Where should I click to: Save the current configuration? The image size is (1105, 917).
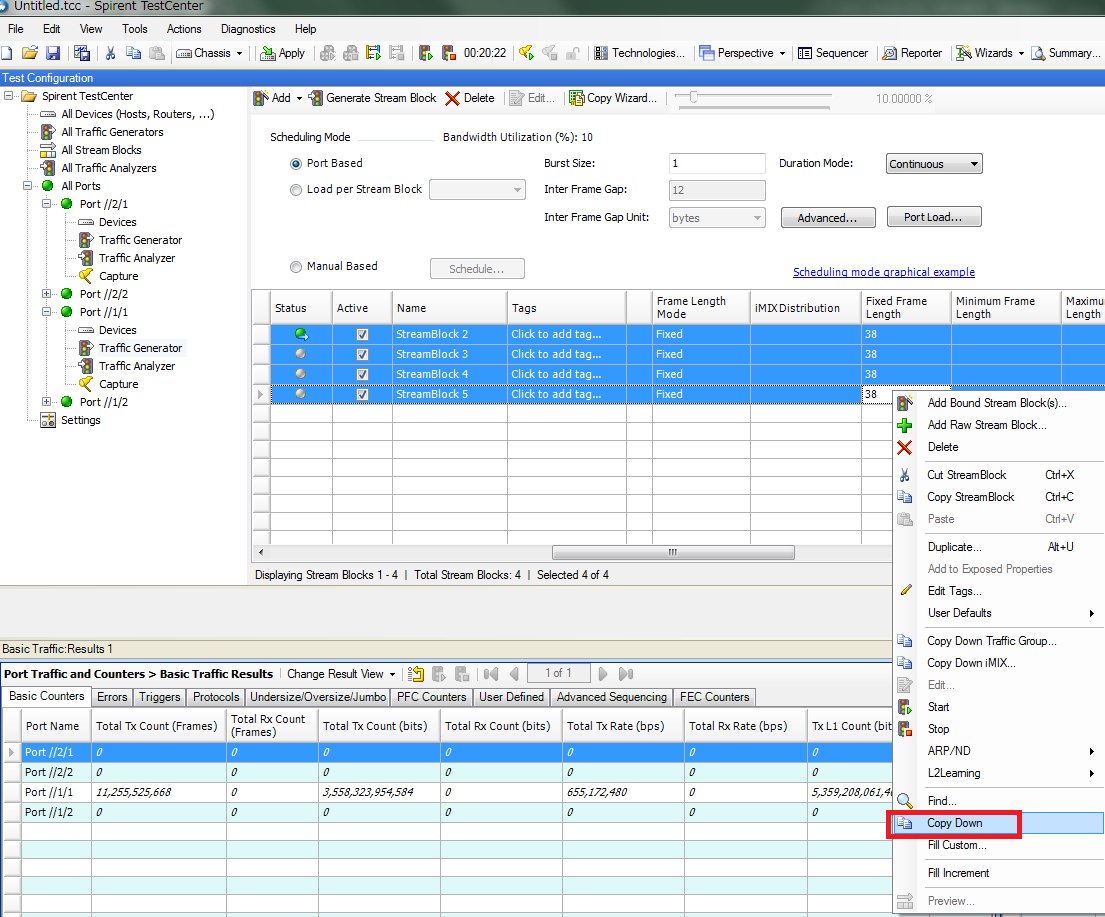point(53,53)
